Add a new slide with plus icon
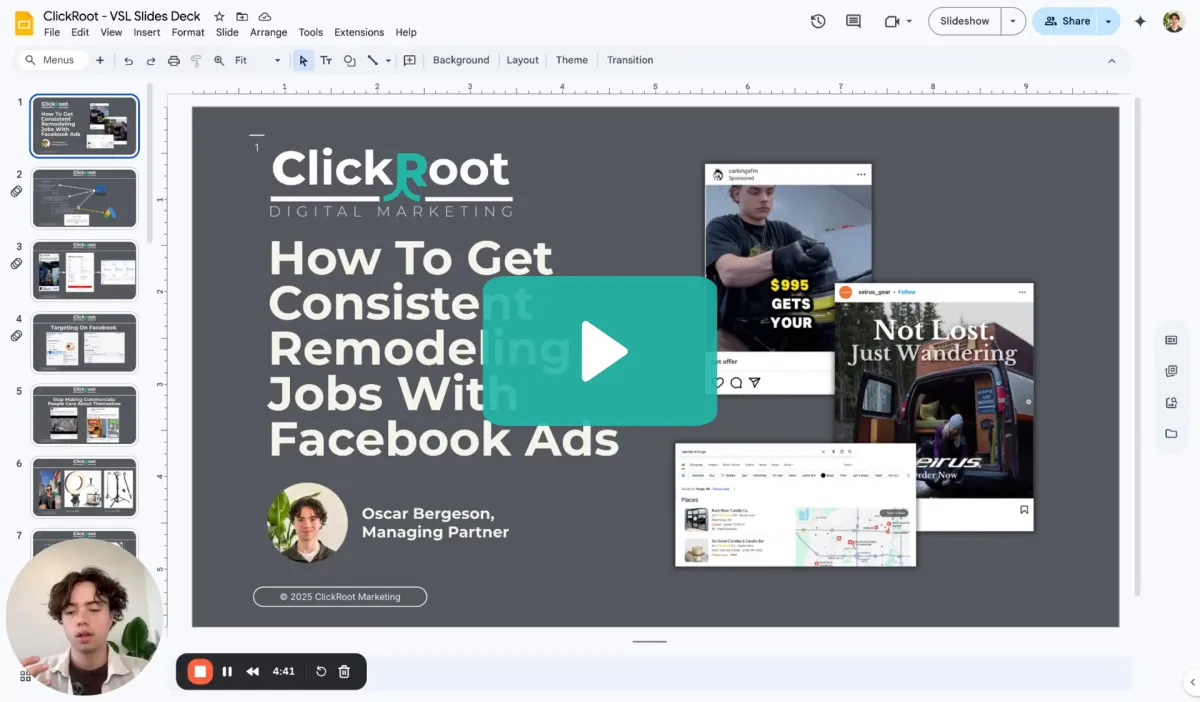 (x=100, y=60)
